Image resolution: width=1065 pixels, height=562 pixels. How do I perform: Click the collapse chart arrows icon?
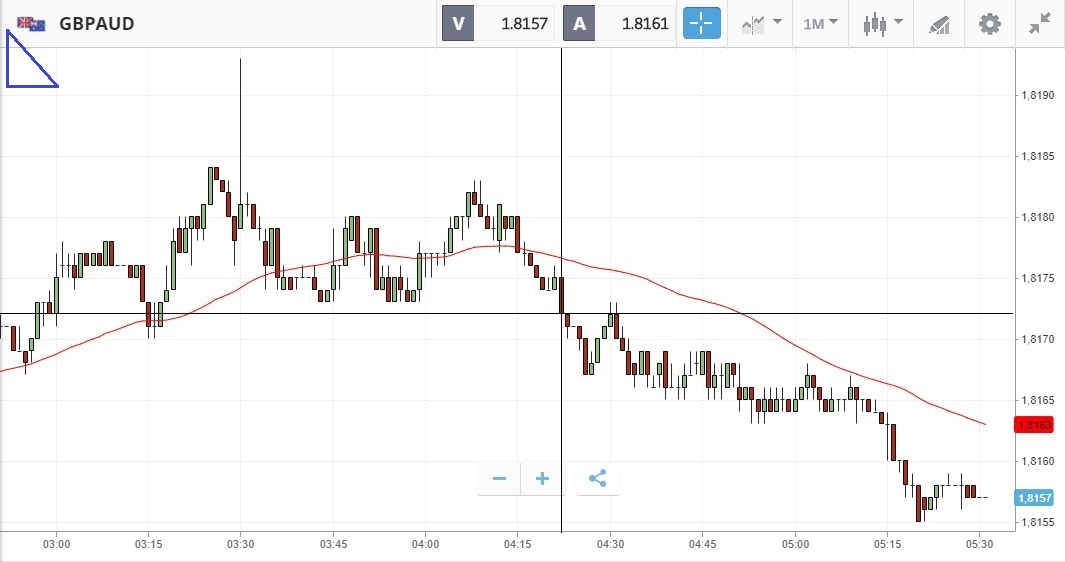[1040, 23]
